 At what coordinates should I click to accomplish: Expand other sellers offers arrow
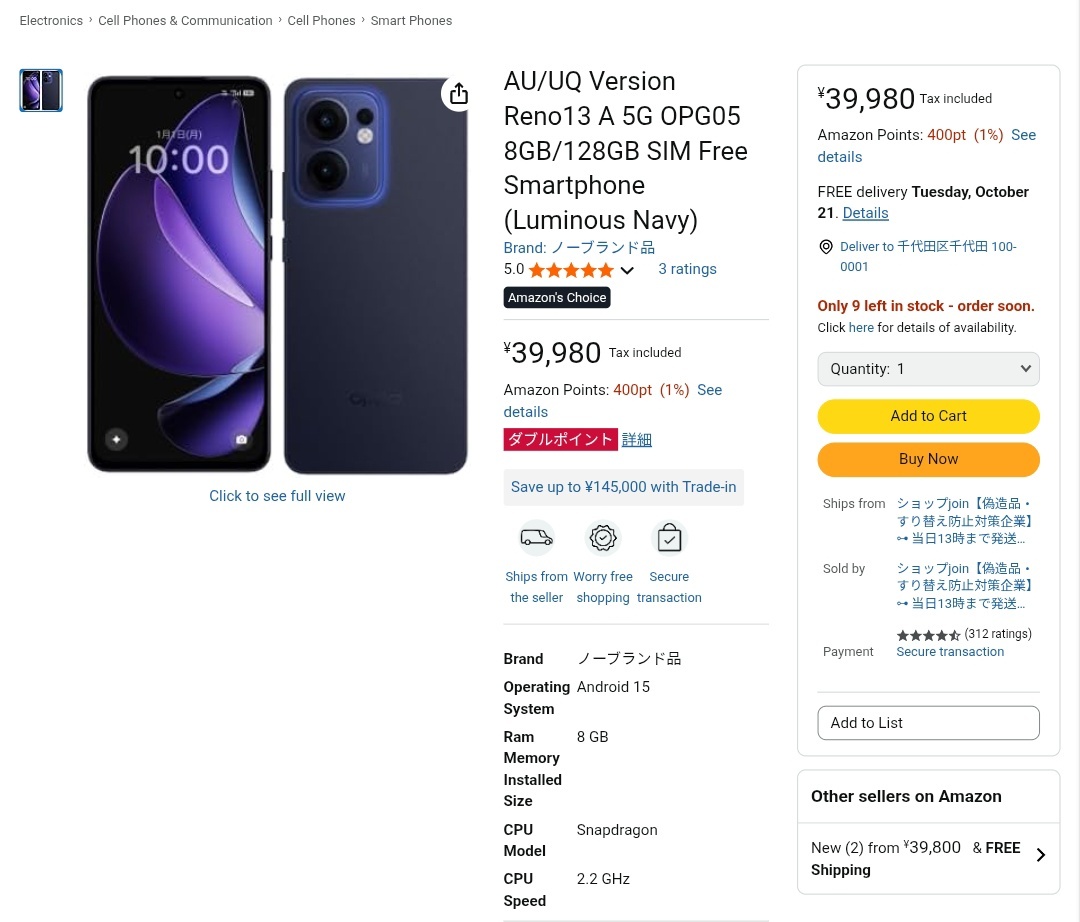1041,856
